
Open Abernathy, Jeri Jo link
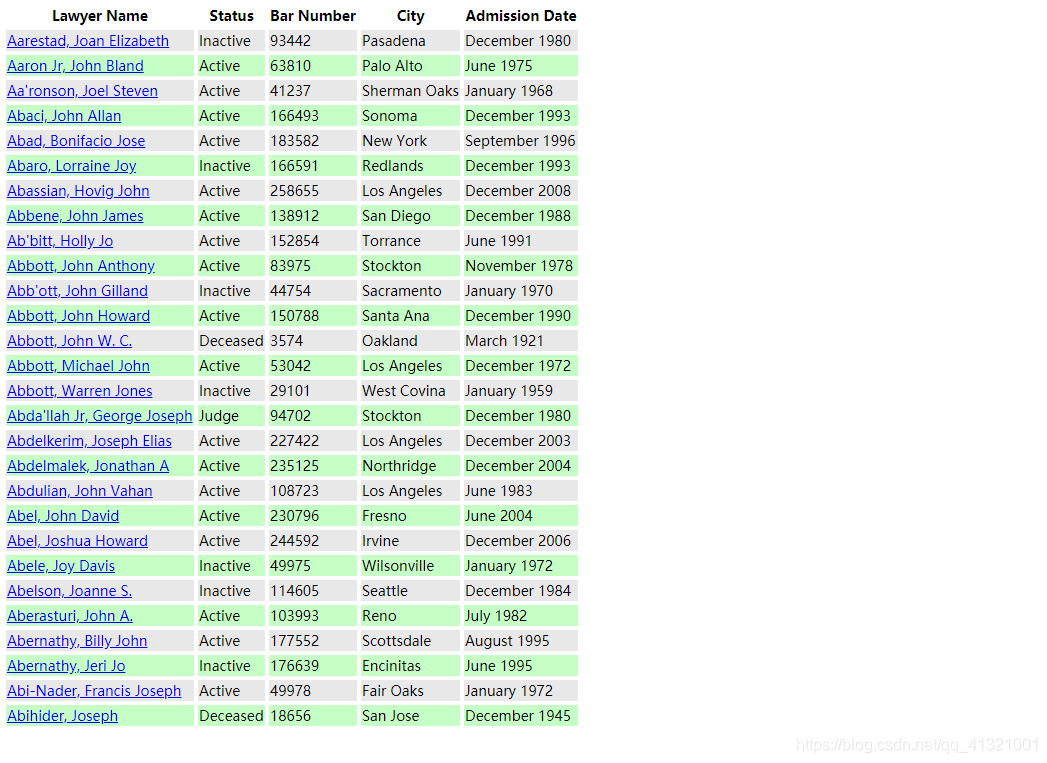(66, 666)
